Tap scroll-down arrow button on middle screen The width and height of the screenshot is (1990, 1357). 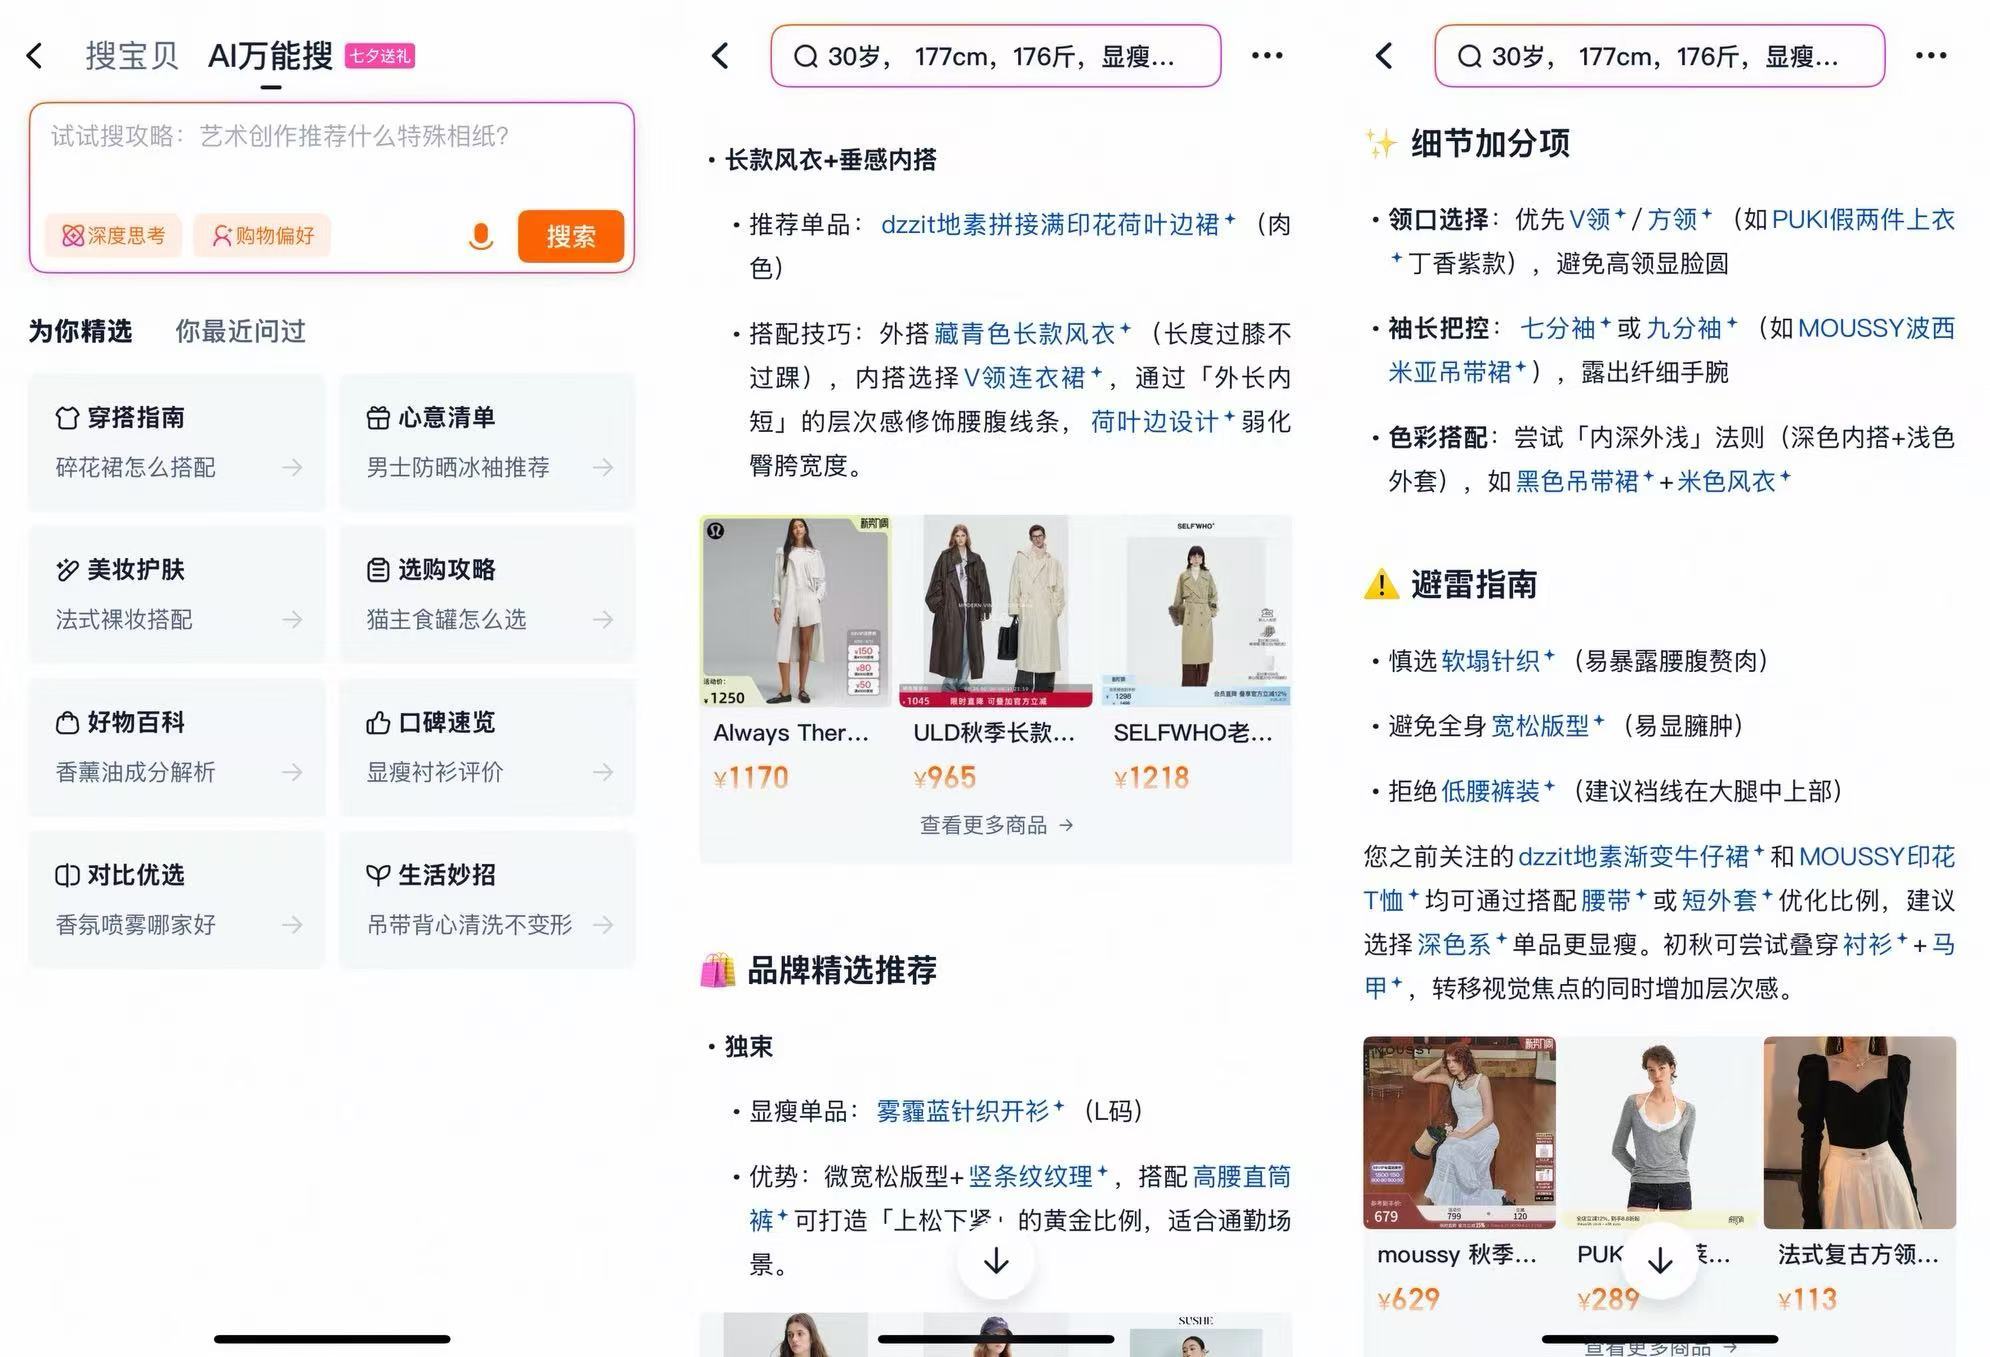(x=996, y=1261)
